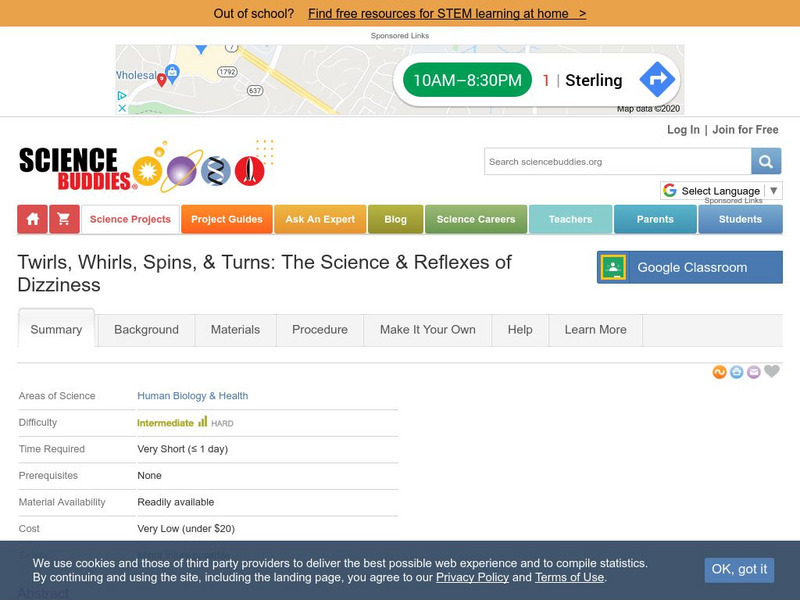800x600 pixels.
Task: Open the Project Guides menu
Action: pos(227,219)
